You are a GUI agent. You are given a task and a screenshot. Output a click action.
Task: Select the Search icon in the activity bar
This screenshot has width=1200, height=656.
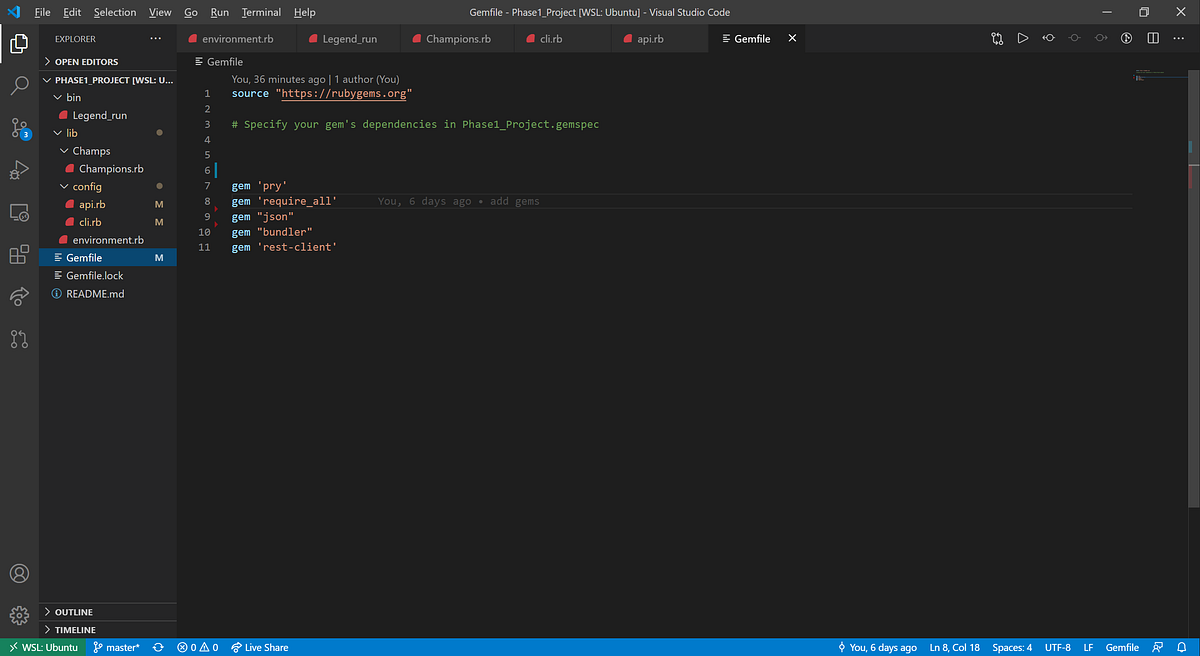pyautogui.click(x=19, y=86)
